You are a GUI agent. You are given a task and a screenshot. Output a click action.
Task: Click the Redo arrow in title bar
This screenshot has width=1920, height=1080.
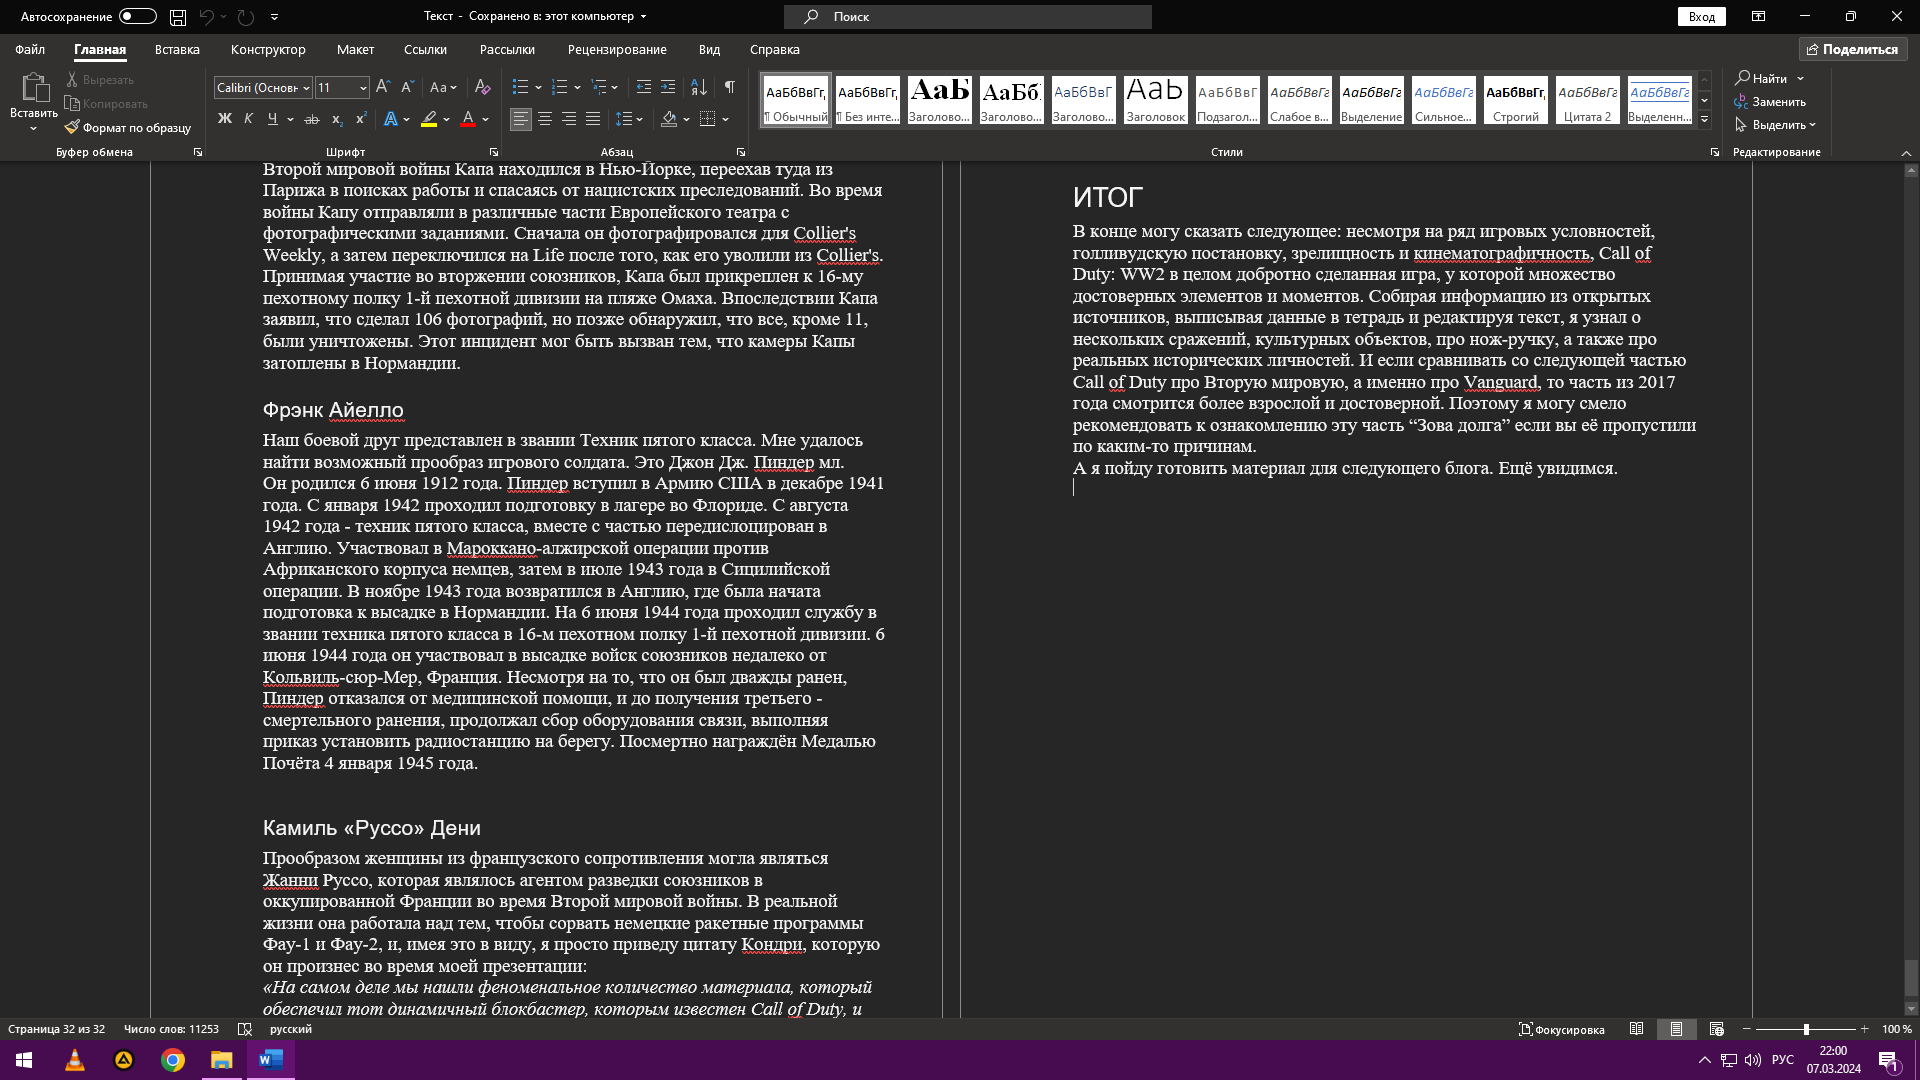(246, 16)
